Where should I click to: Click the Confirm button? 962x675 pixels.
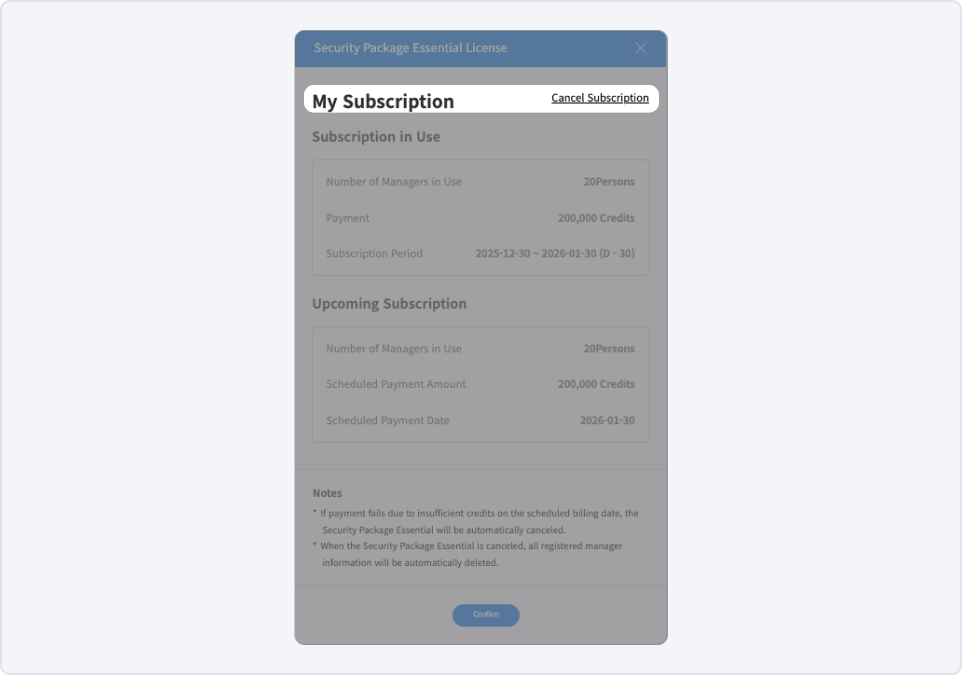(x=486, y=615)
